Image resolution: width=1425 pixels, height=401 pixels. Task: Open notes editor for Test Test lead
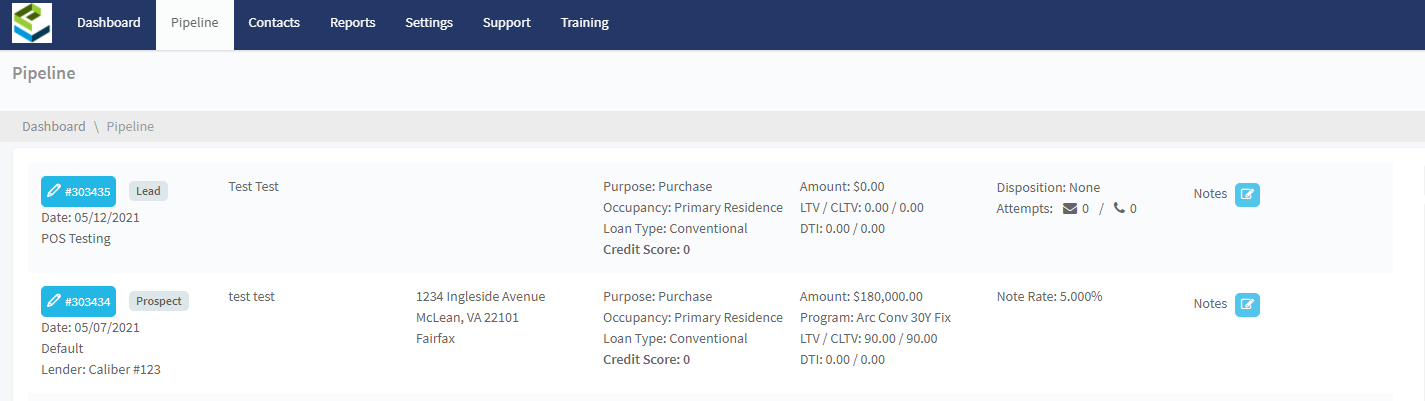click(1247, 195)
